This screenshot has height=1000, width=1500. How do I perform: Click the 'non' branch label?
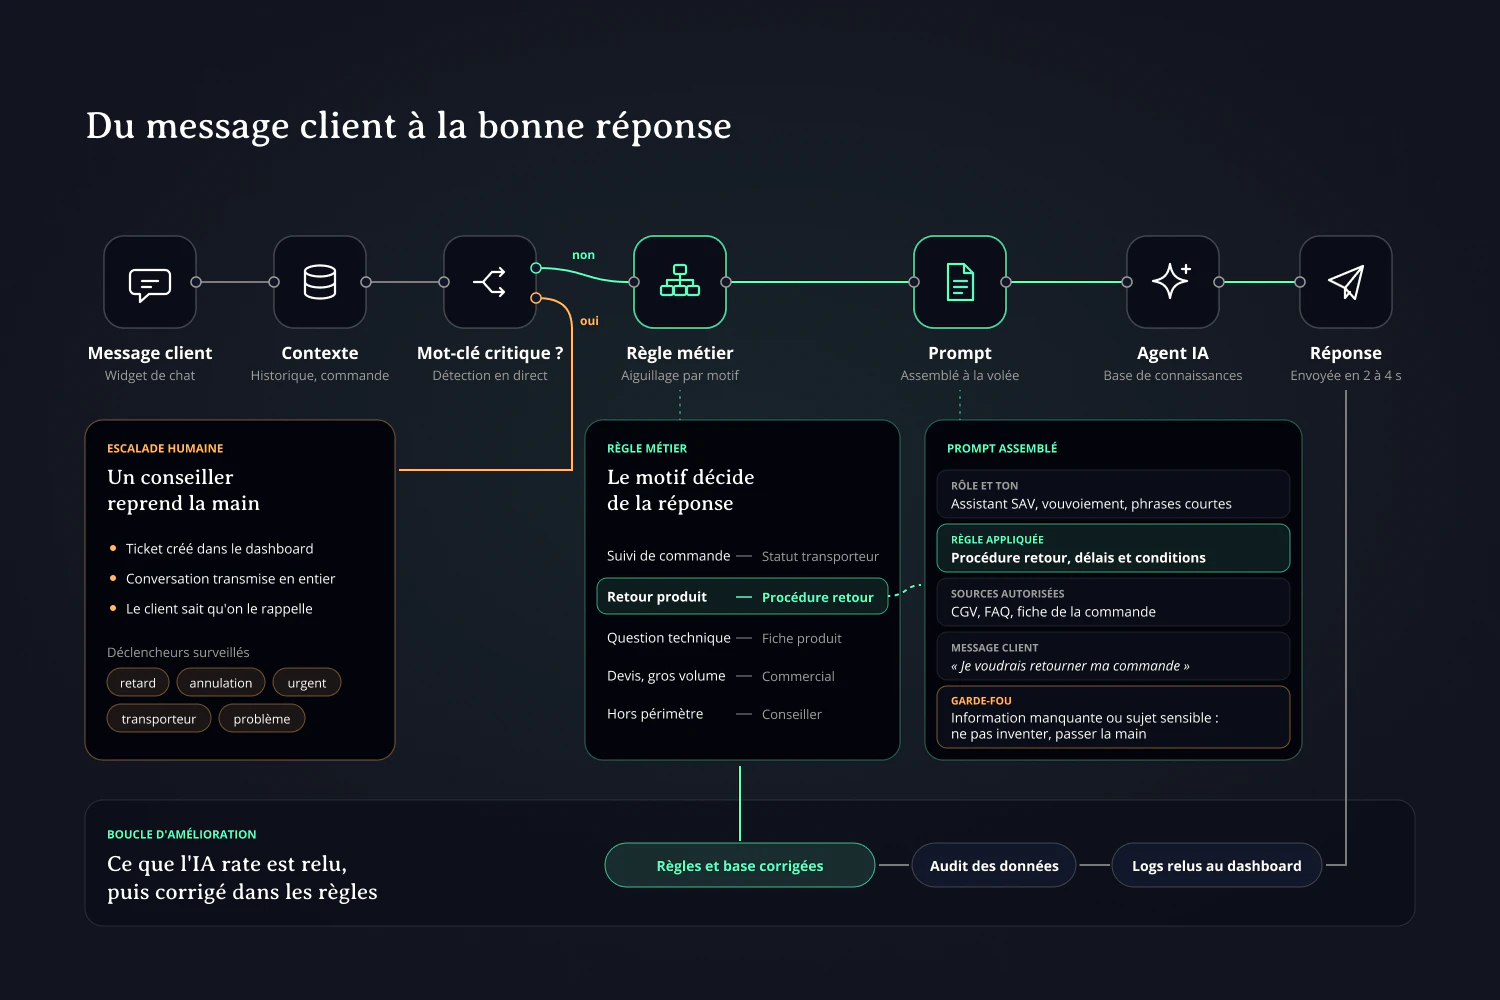point(583,255)
